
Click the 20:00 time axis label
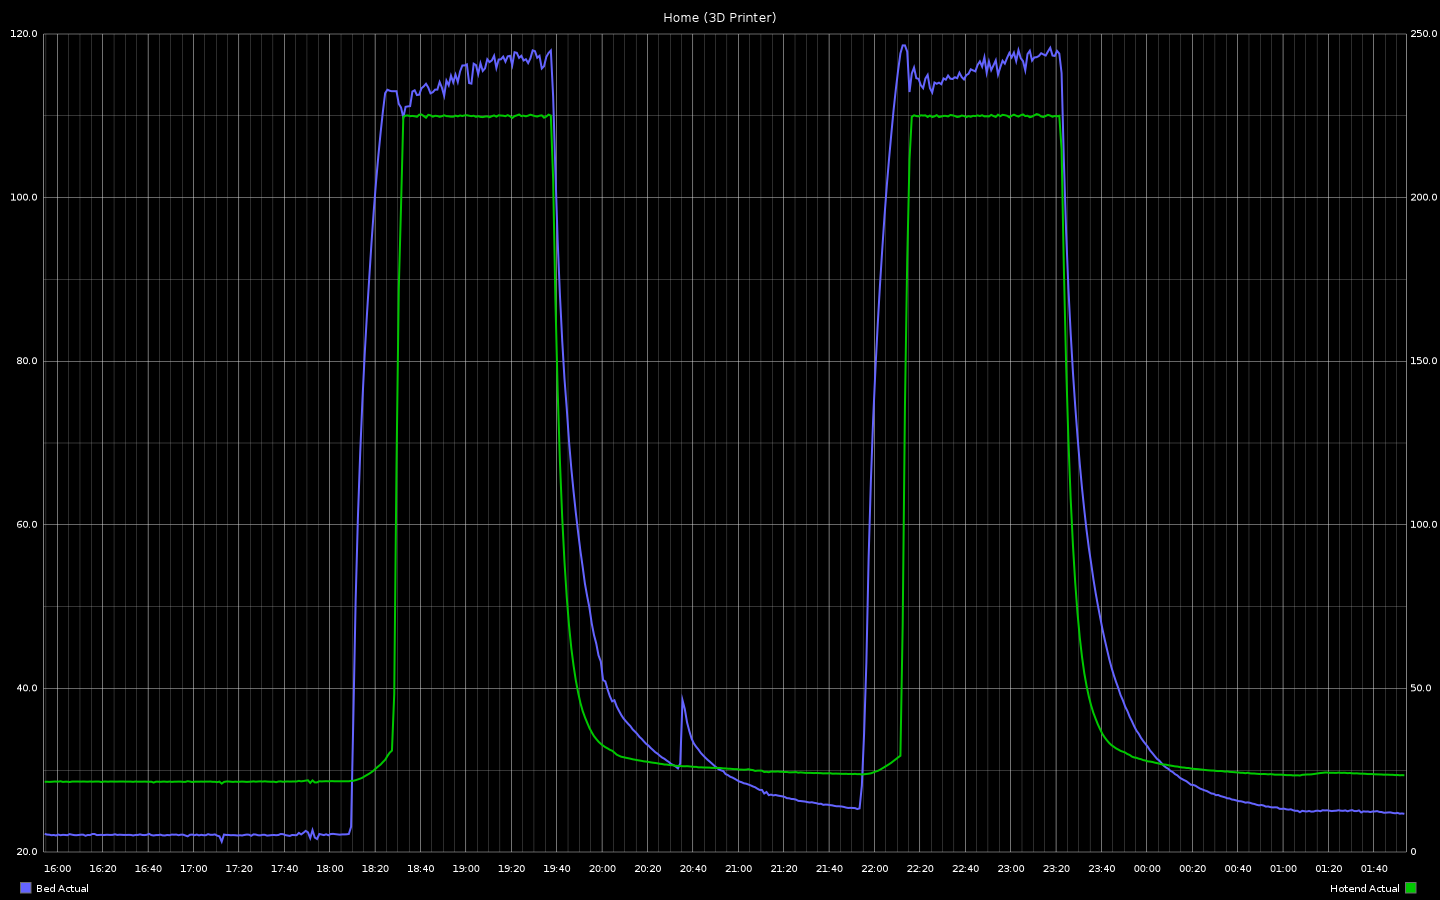click(x=602, y=869)
